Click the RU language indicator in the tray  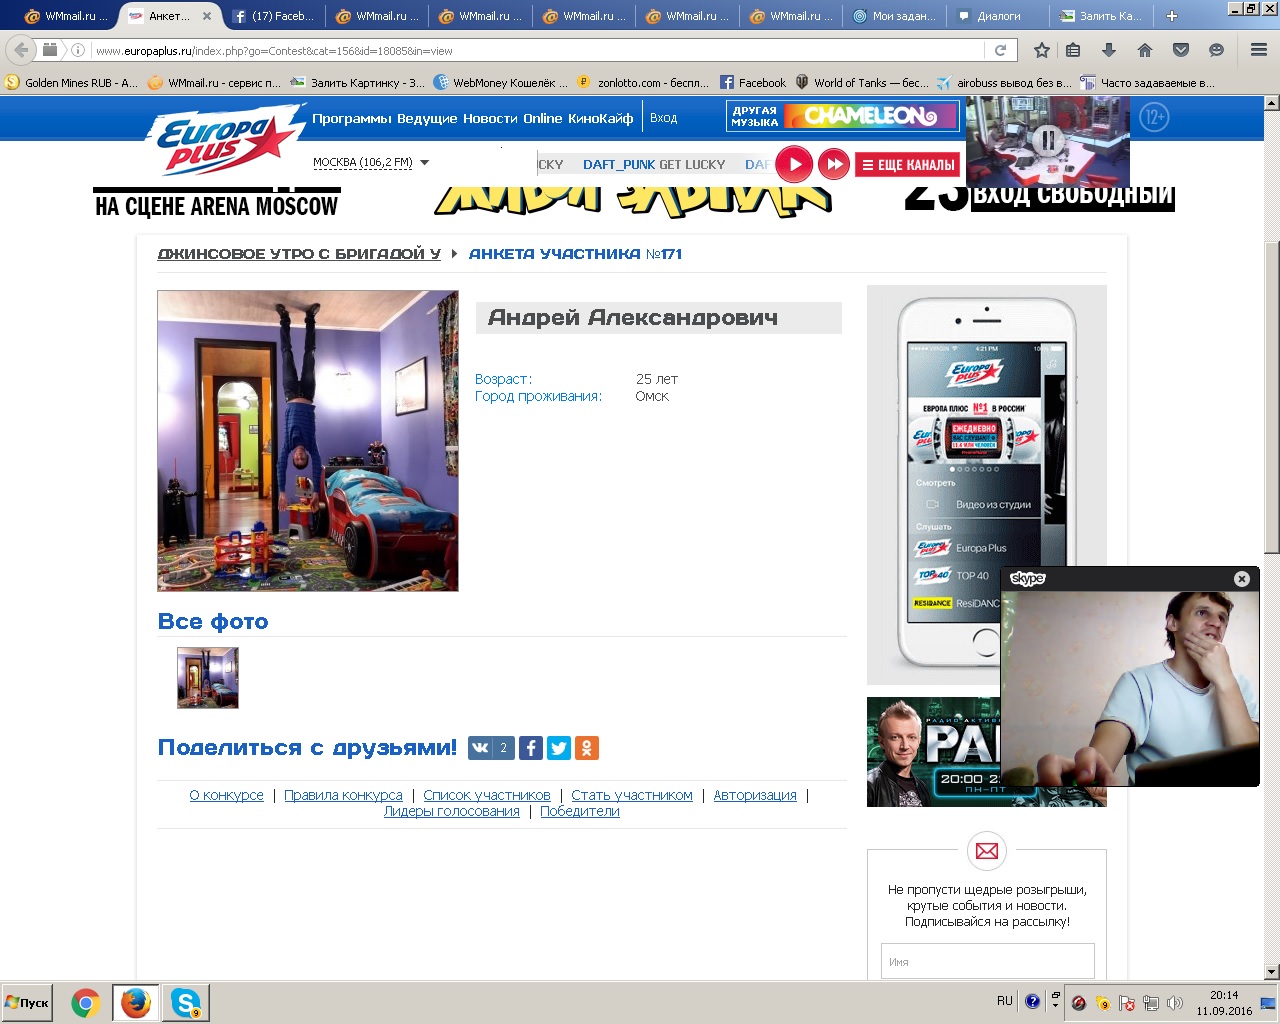pyautogui.click(x=1004, y=1001)
